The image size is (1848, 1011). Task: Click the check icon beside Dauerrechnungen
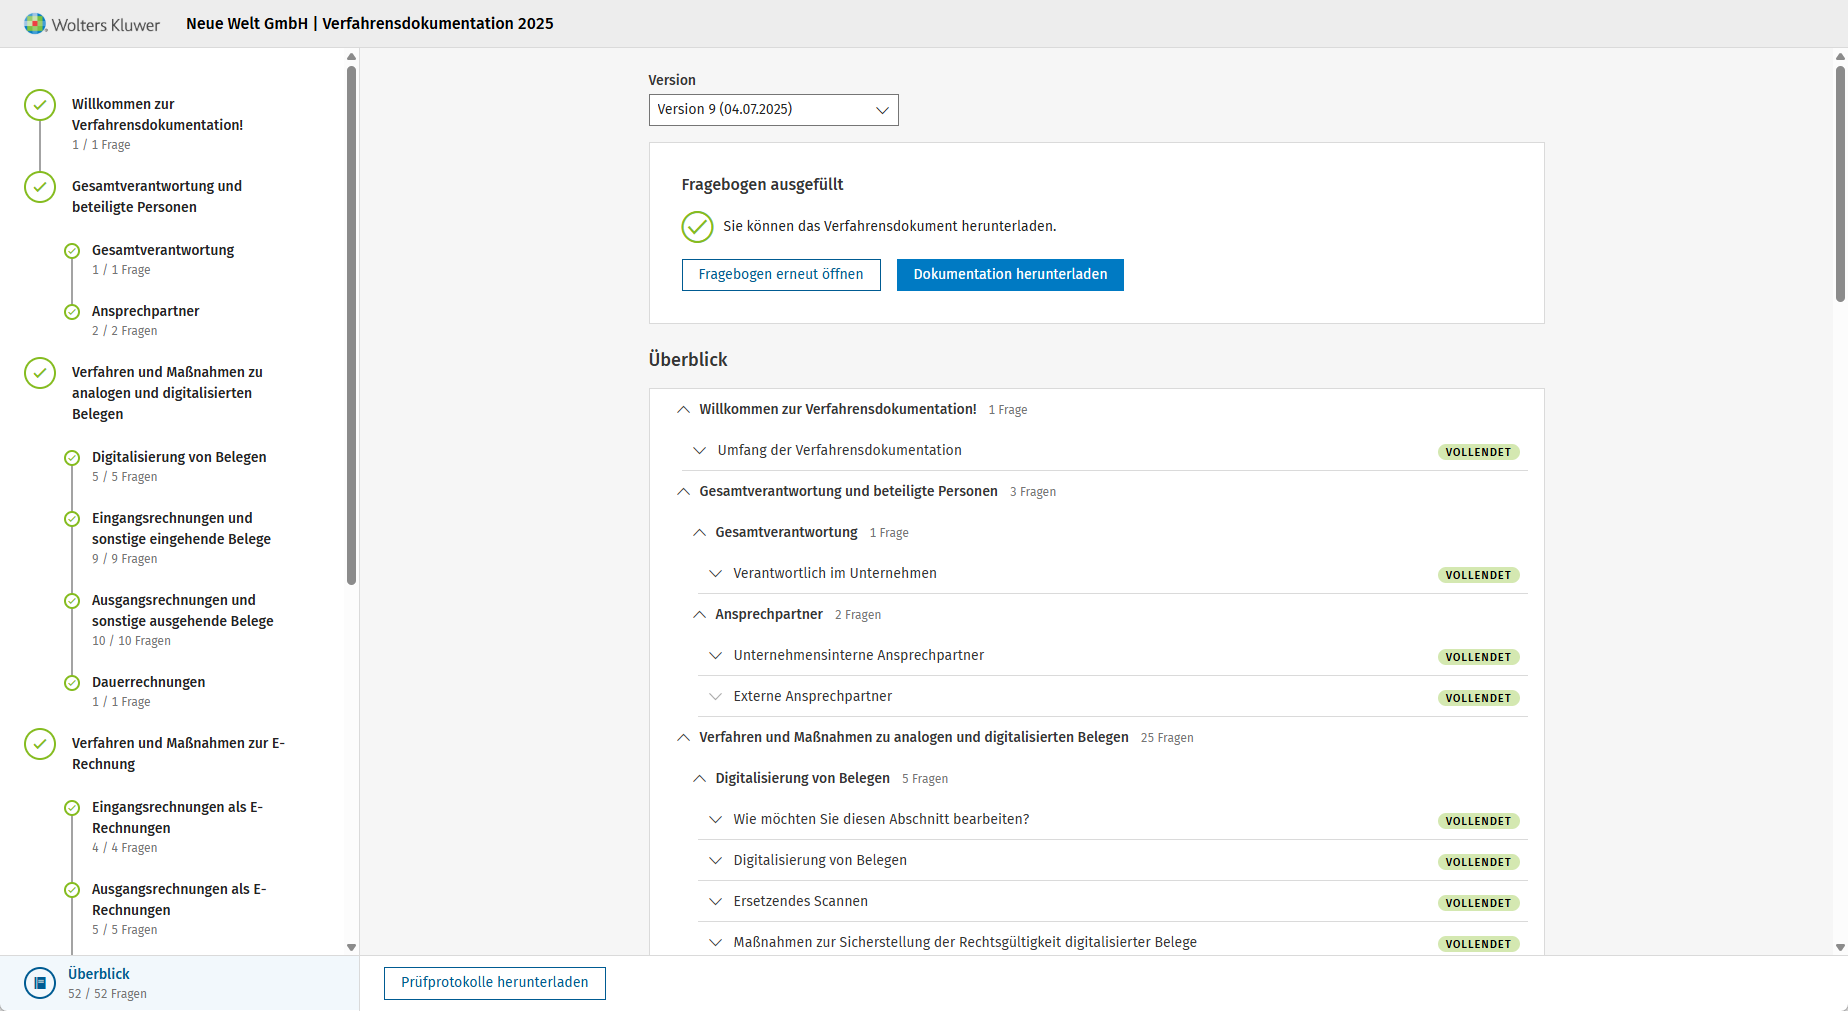[72, 683]
